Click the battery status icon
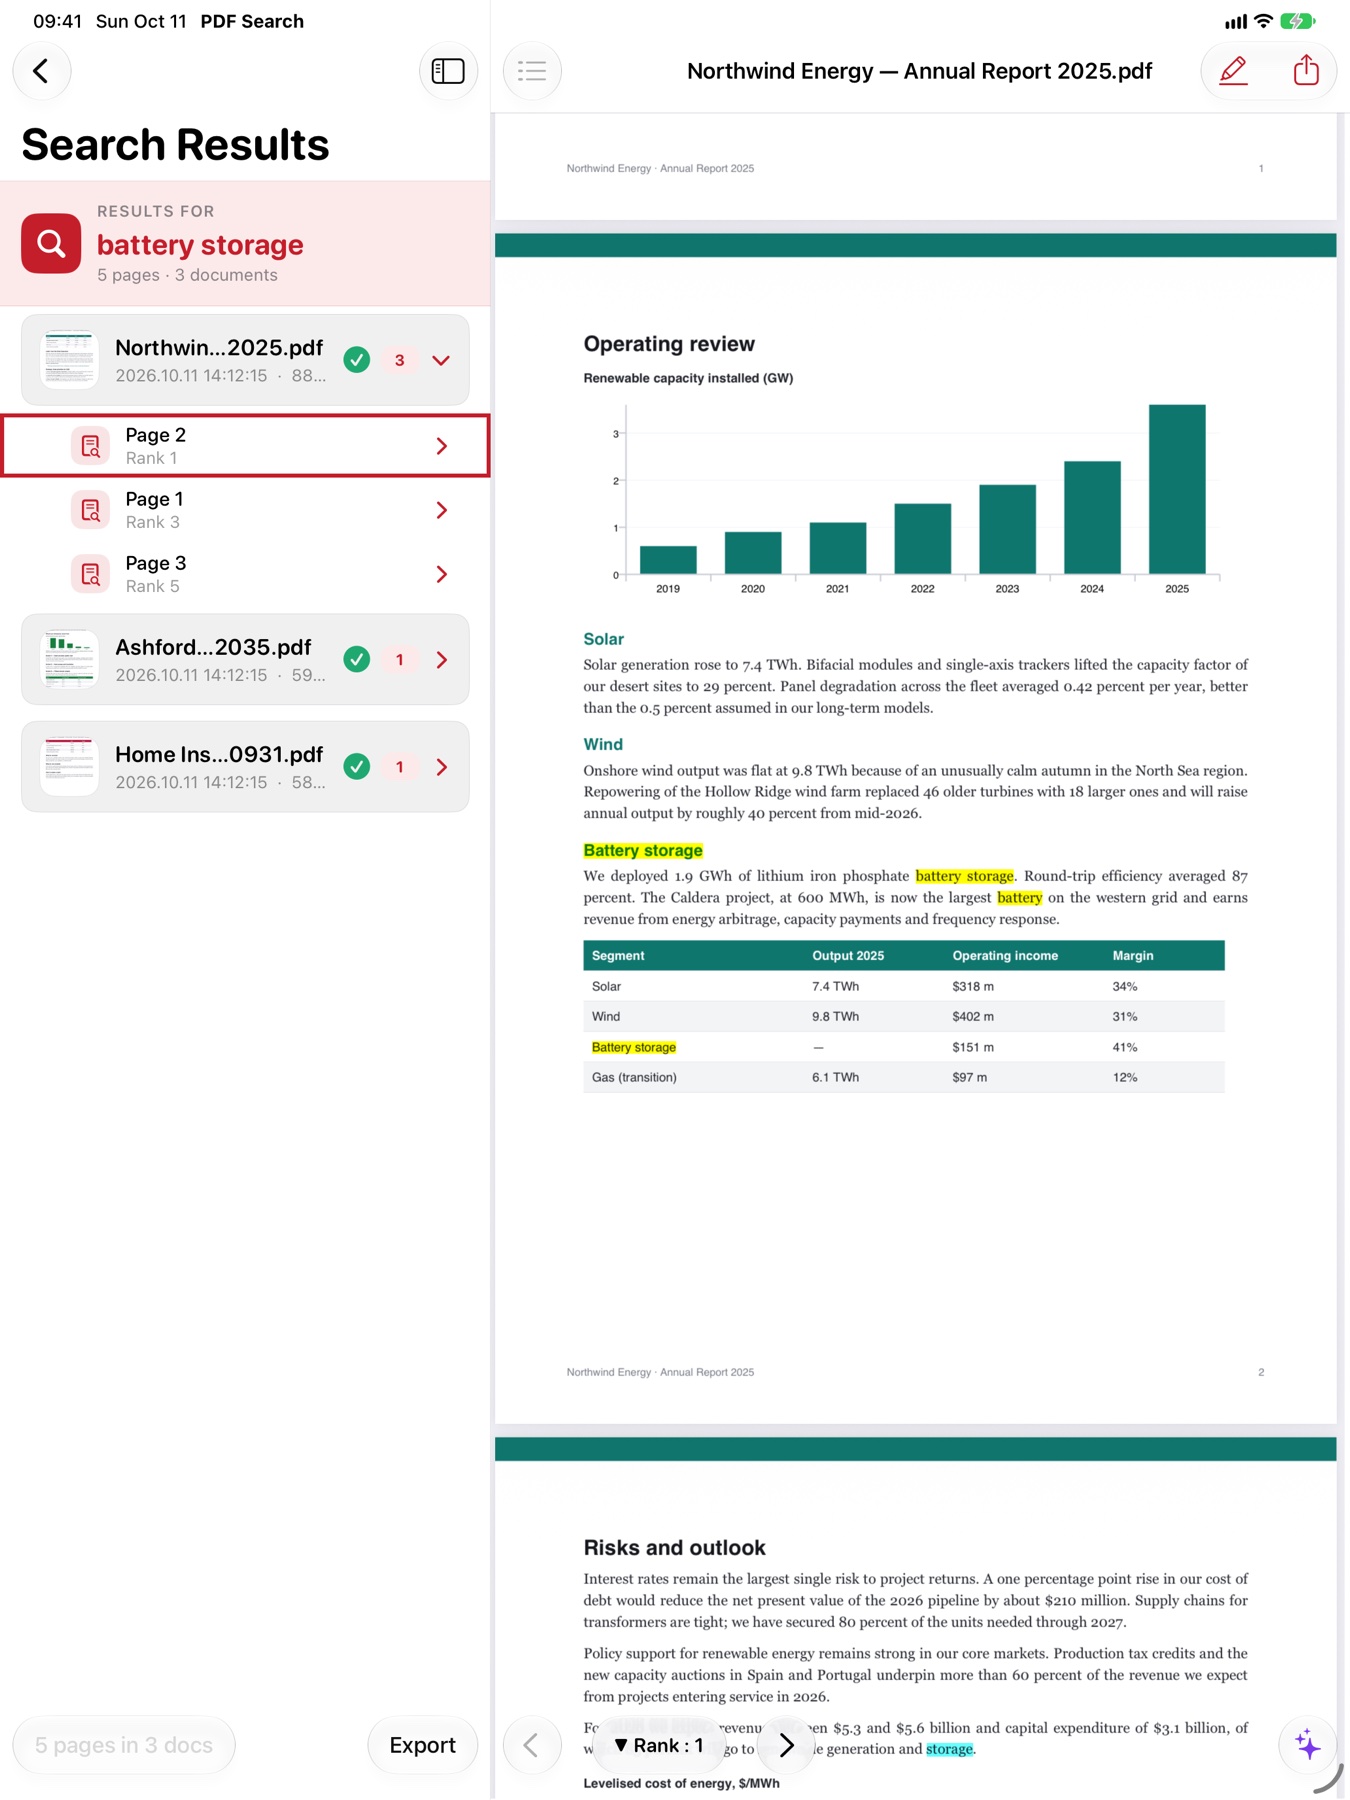The width and height of the screenshot is (1350, 1800). 1298,21
